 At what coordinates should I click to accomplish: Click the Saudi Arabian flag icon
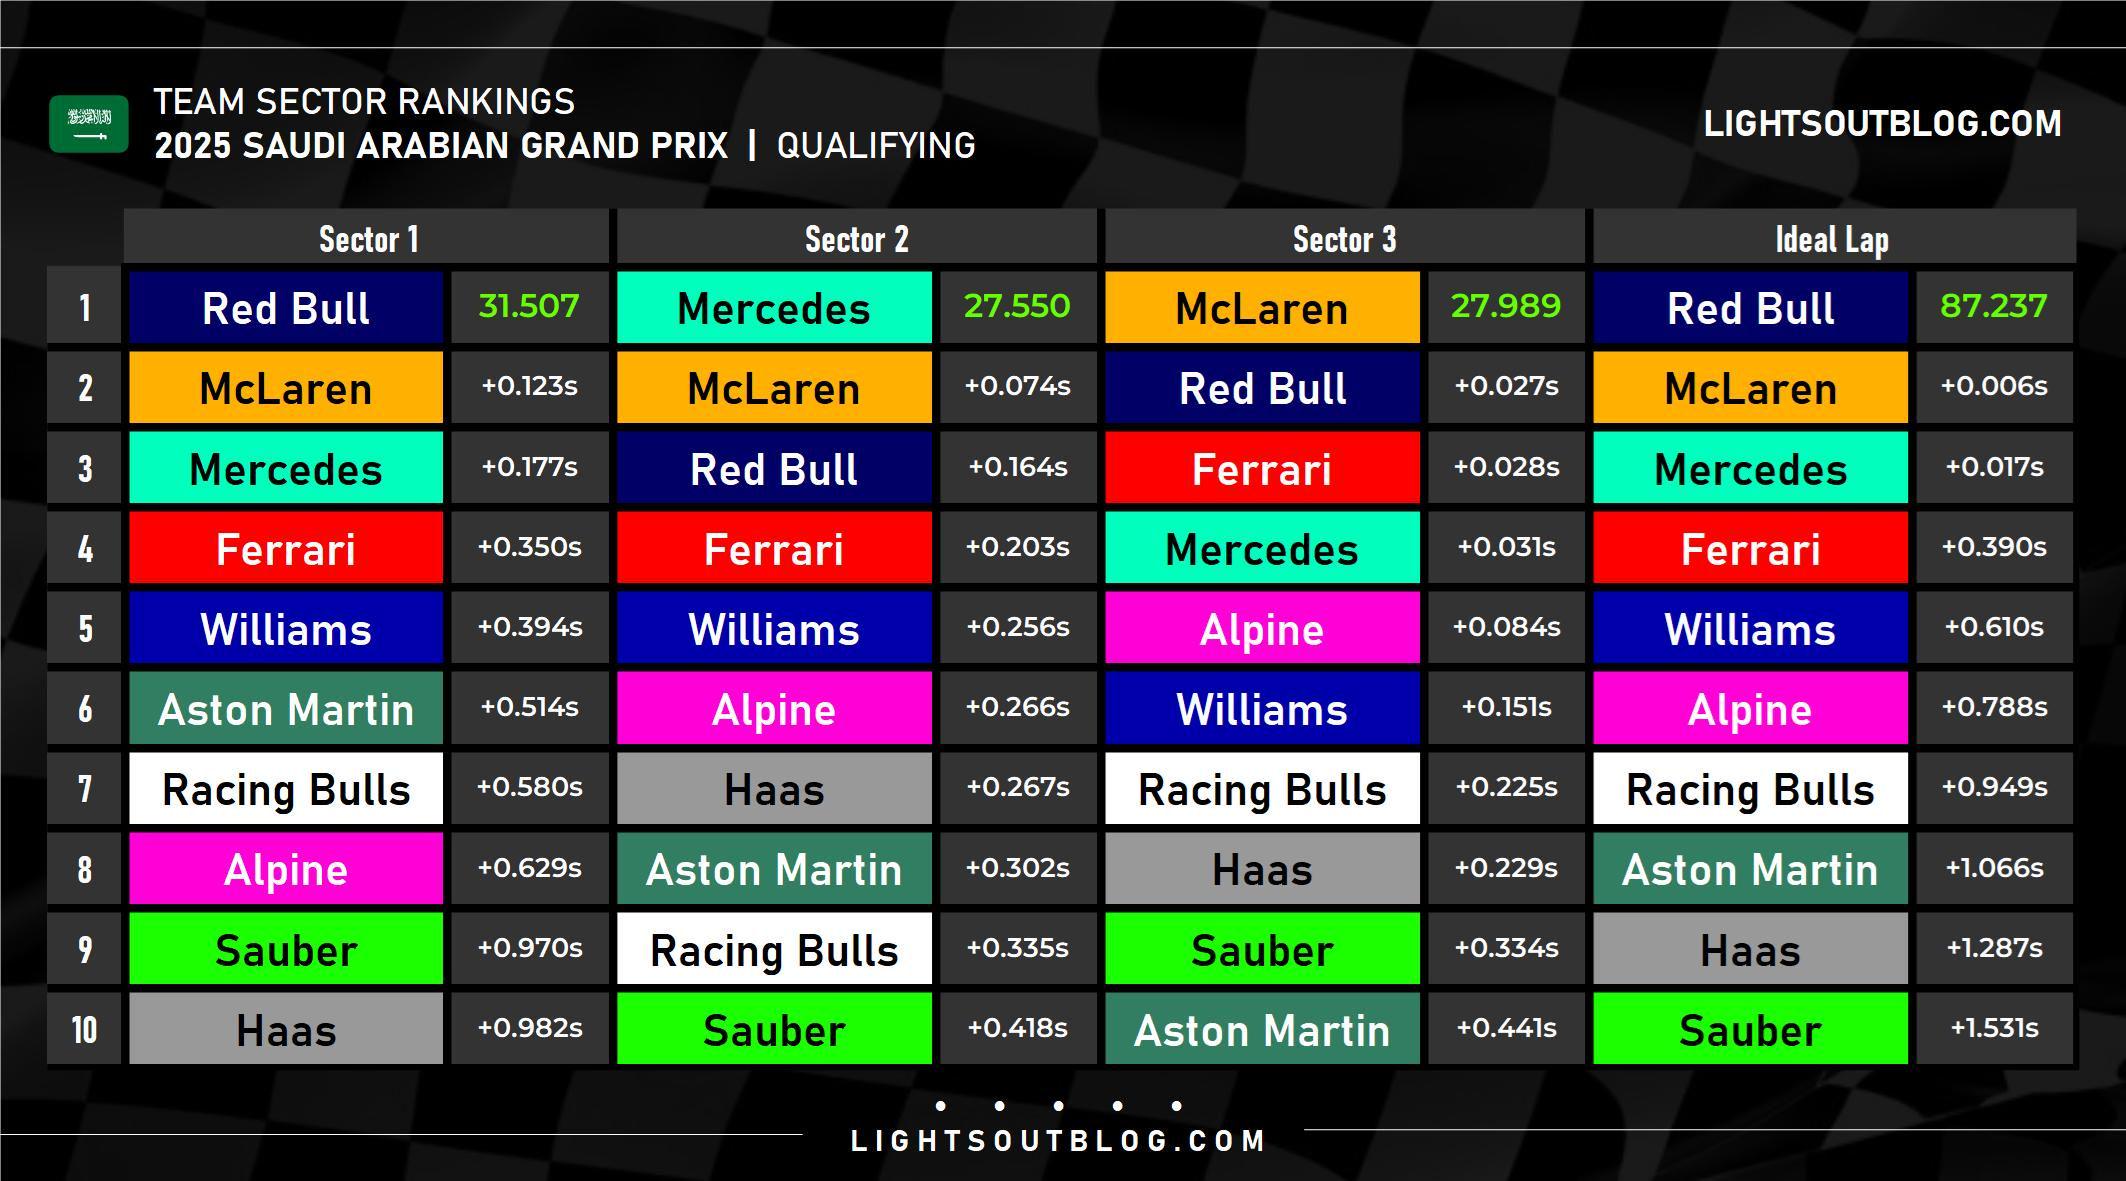(x=88, y=124)
